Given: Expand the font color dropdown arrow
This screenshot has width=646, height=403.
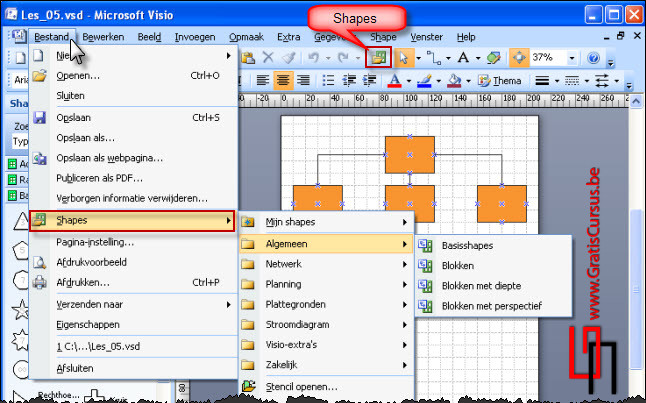Looking at the screenshot, I should click(x=409, y=81).
